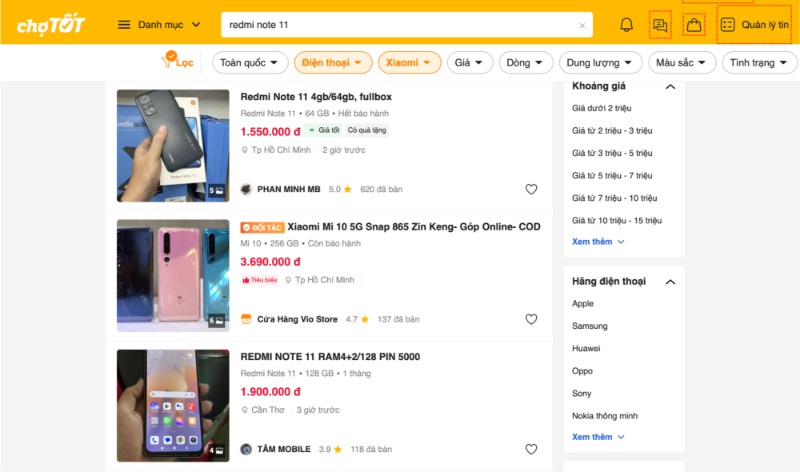Open listing Redmi Note 11 4gb/64gb, fullbox
The image size is (800, 472).
point(316,97)
